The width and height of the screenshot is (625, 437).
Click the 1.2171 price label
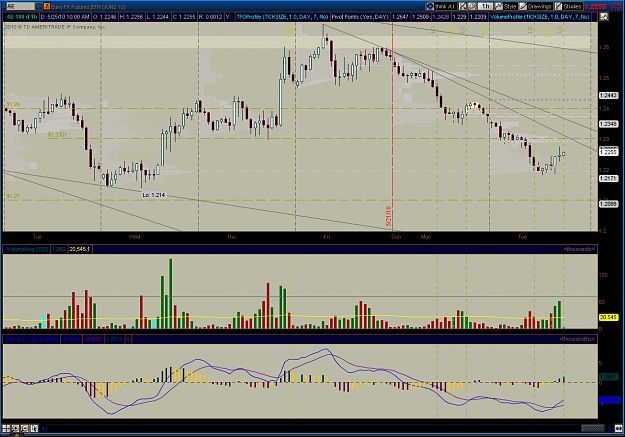[x=608, y=178]
